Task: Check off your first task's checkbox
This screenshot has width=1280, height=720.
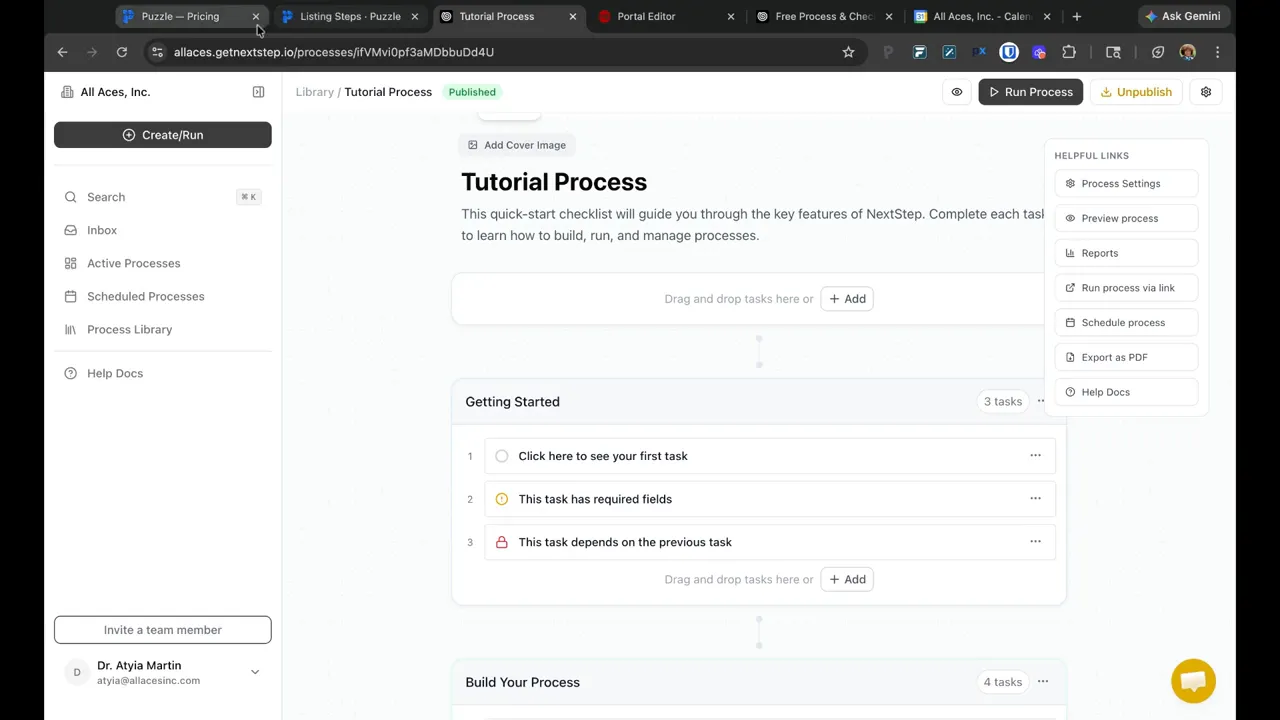Action: pos(501,455)
